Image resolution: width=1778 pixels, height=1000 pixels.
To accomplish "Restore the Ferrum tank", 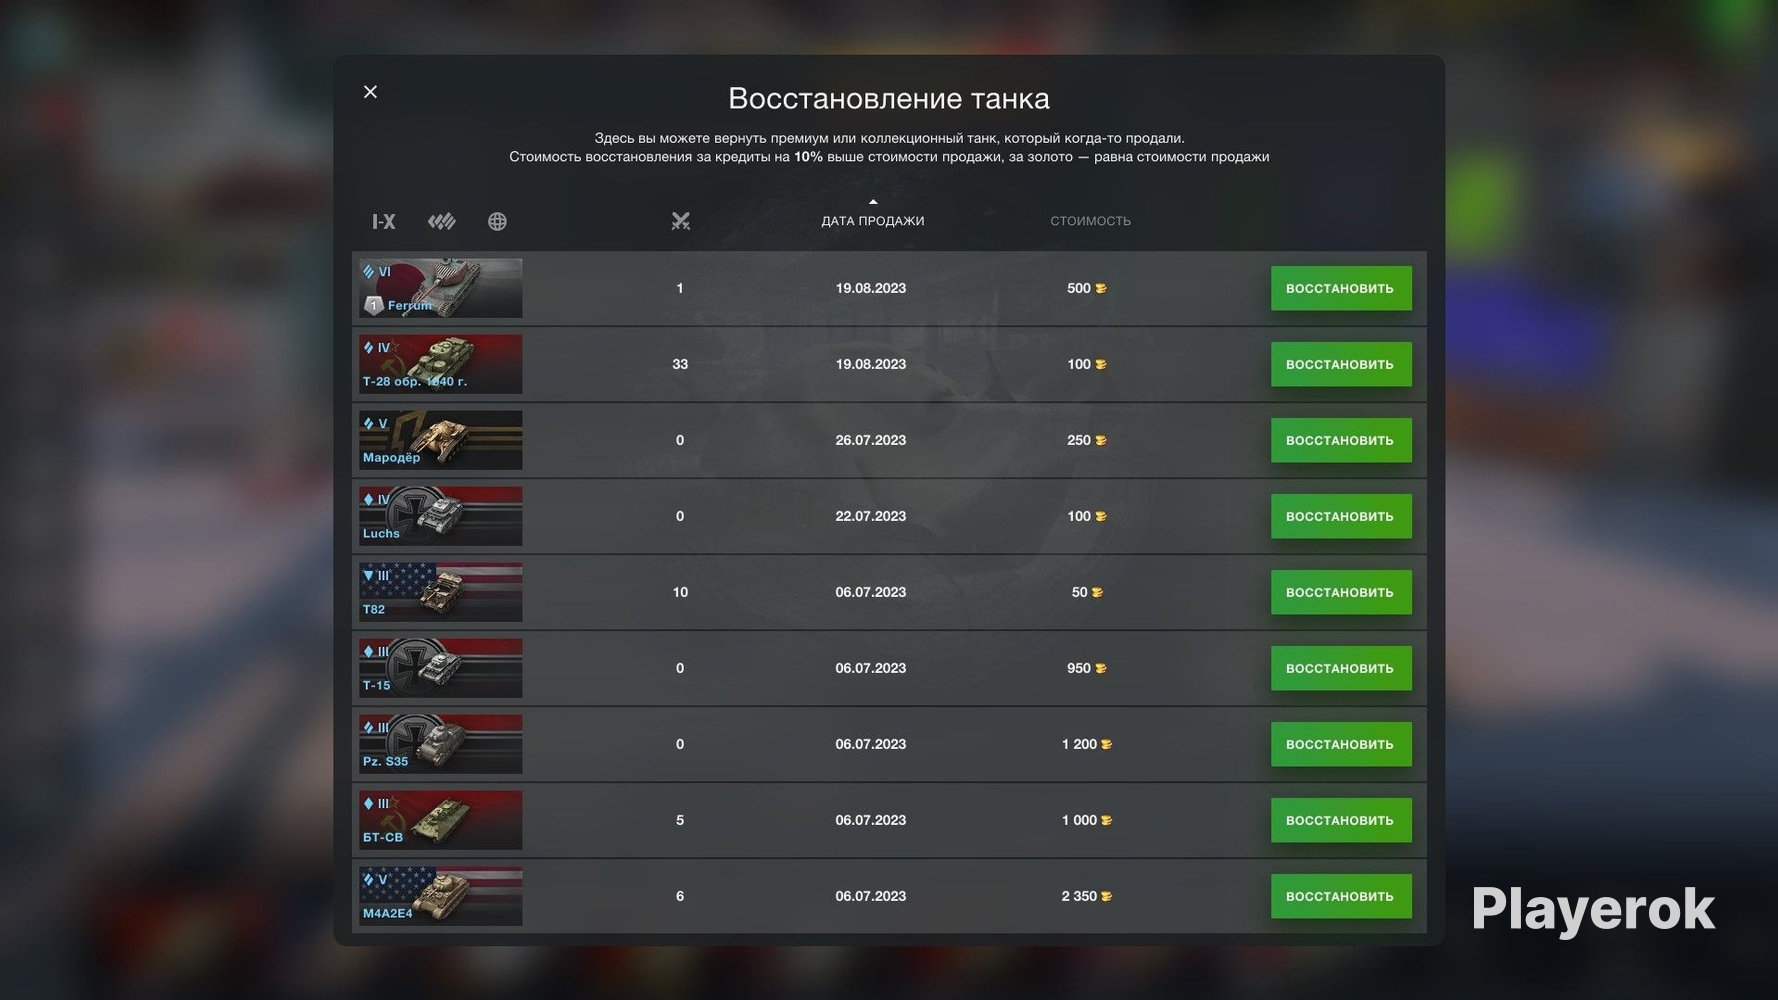I will [x=1341, y=288].
